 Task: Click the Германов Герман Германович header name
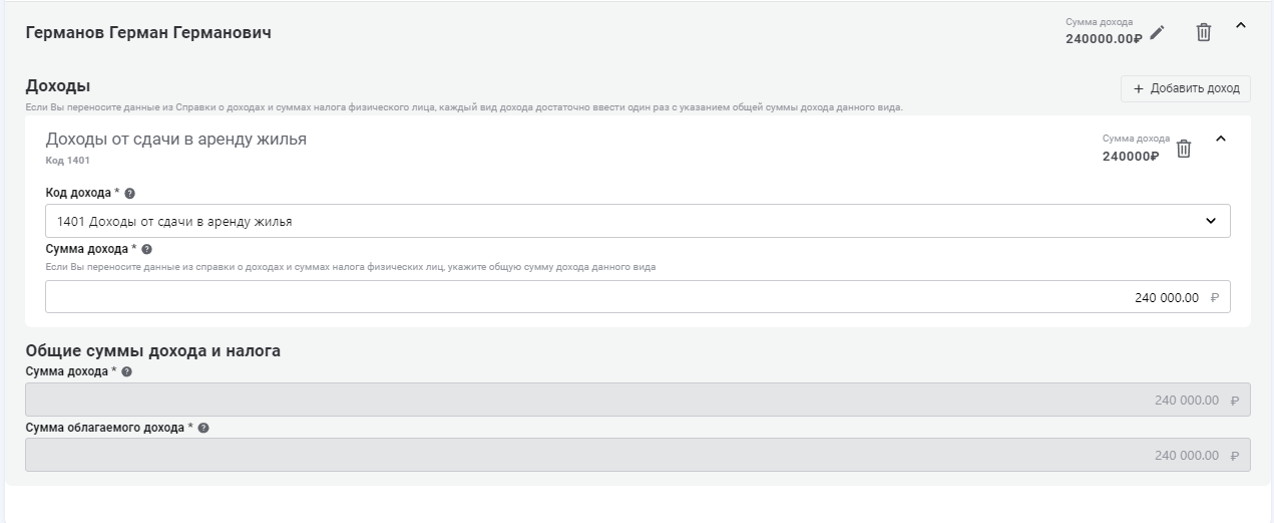pos(148,34)
